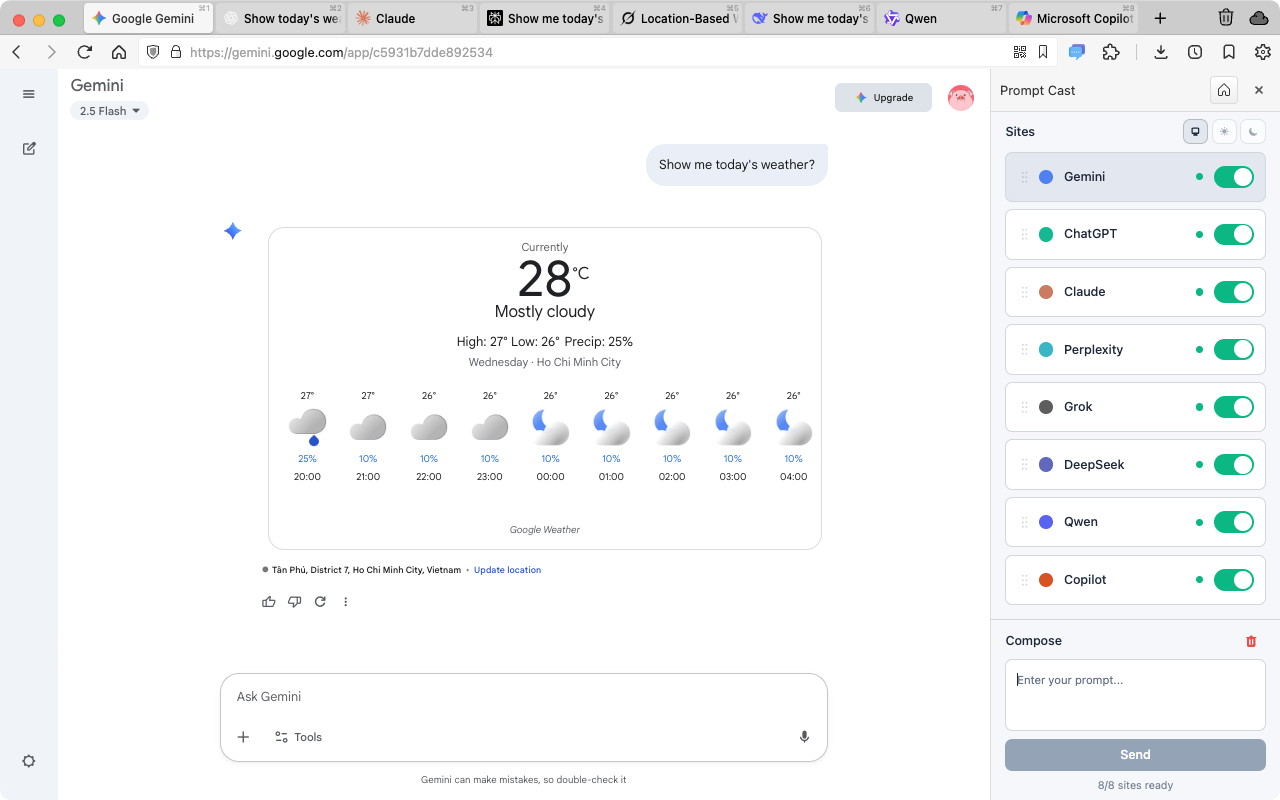Click the Prompt Cast home icon
1280x800 pixels.
pos(1223,90)
